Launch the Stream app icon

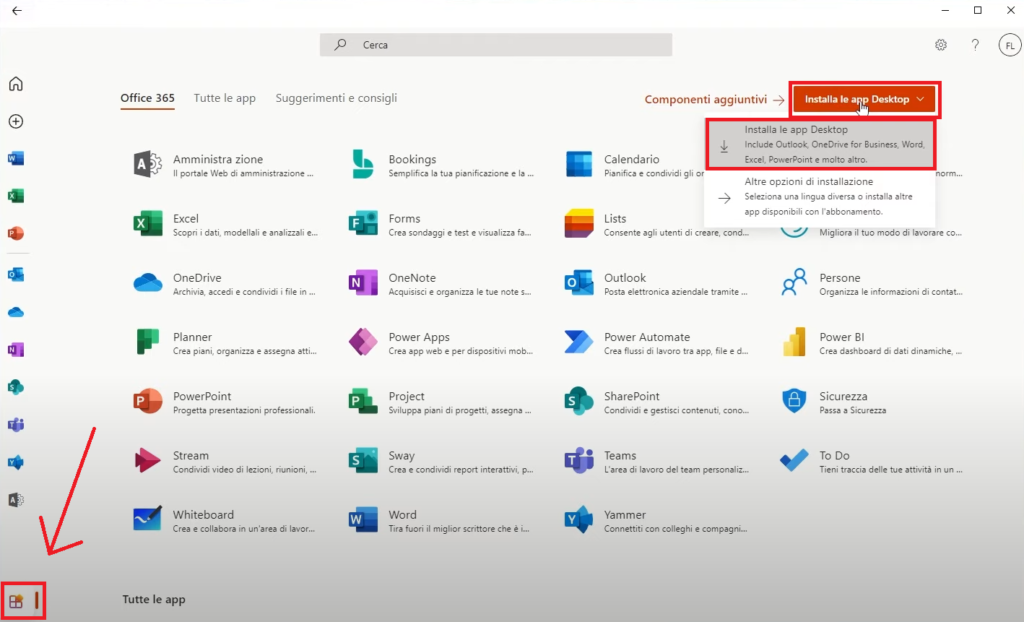click(x=148, y=461)
